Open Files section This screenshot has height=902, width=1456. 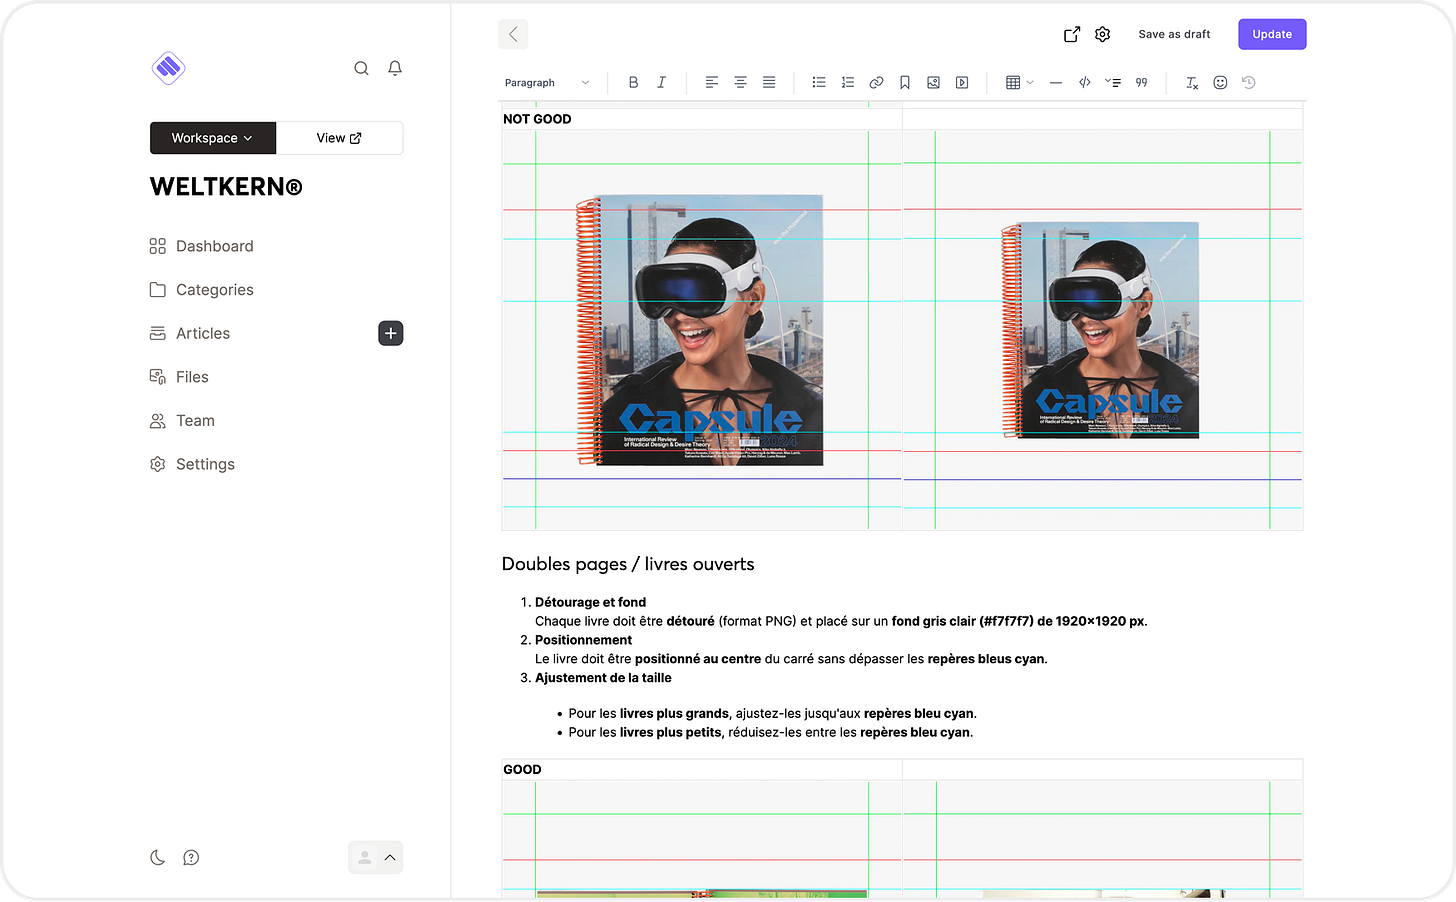[179, 377]
